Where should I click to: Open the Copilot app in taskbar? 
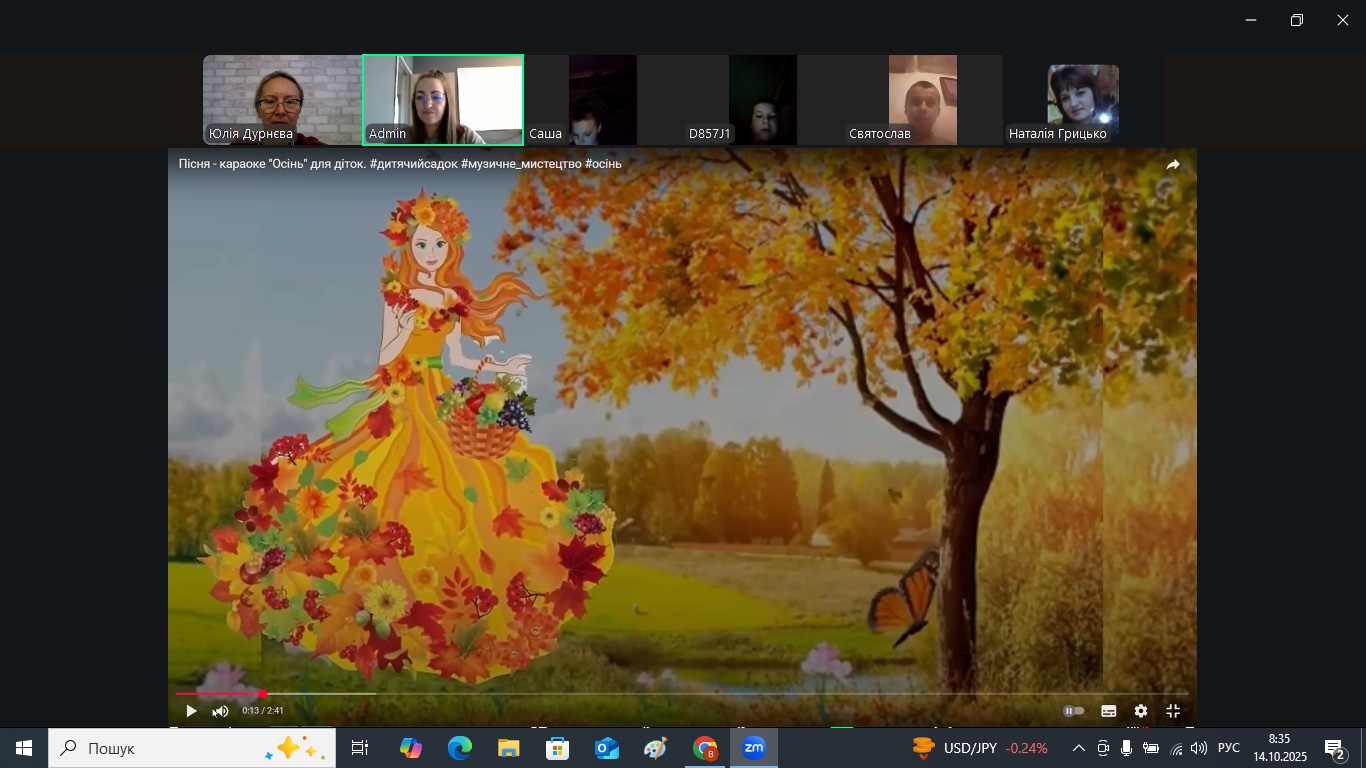[x=410, y=748]
